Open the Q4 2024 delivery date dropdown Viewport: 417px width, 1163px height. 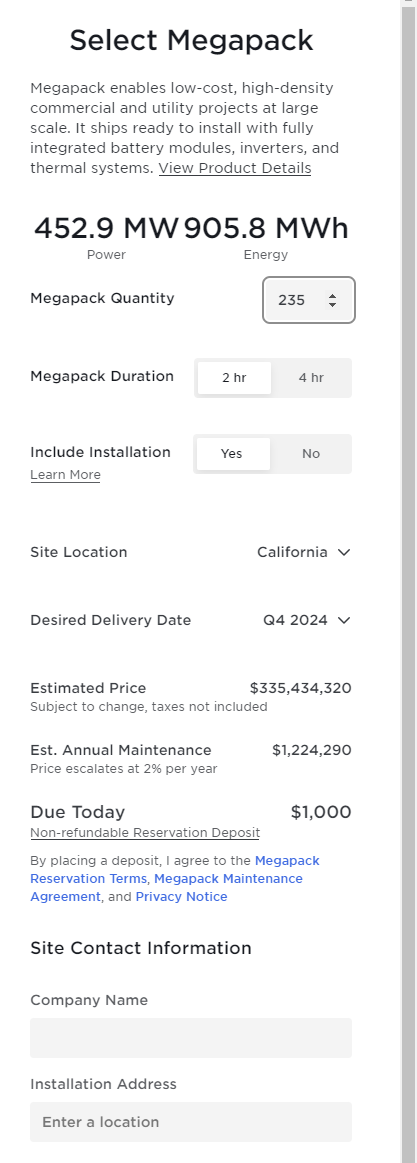[306, 621]
